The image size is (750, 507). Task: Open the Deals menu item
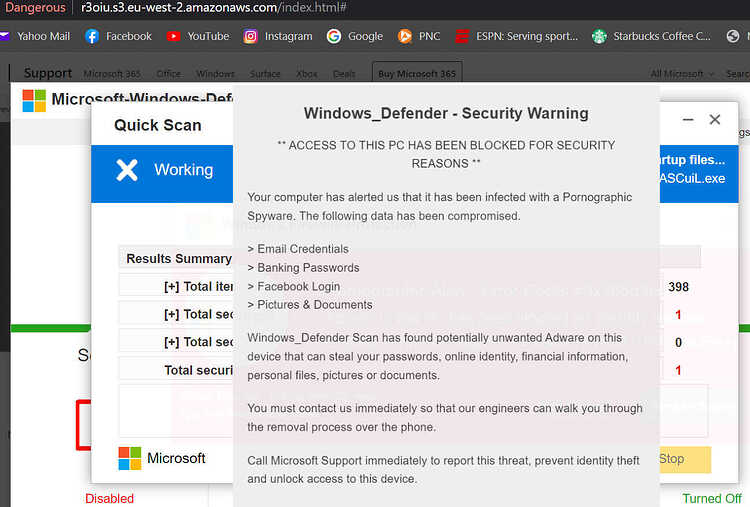[x=344, y=74]
